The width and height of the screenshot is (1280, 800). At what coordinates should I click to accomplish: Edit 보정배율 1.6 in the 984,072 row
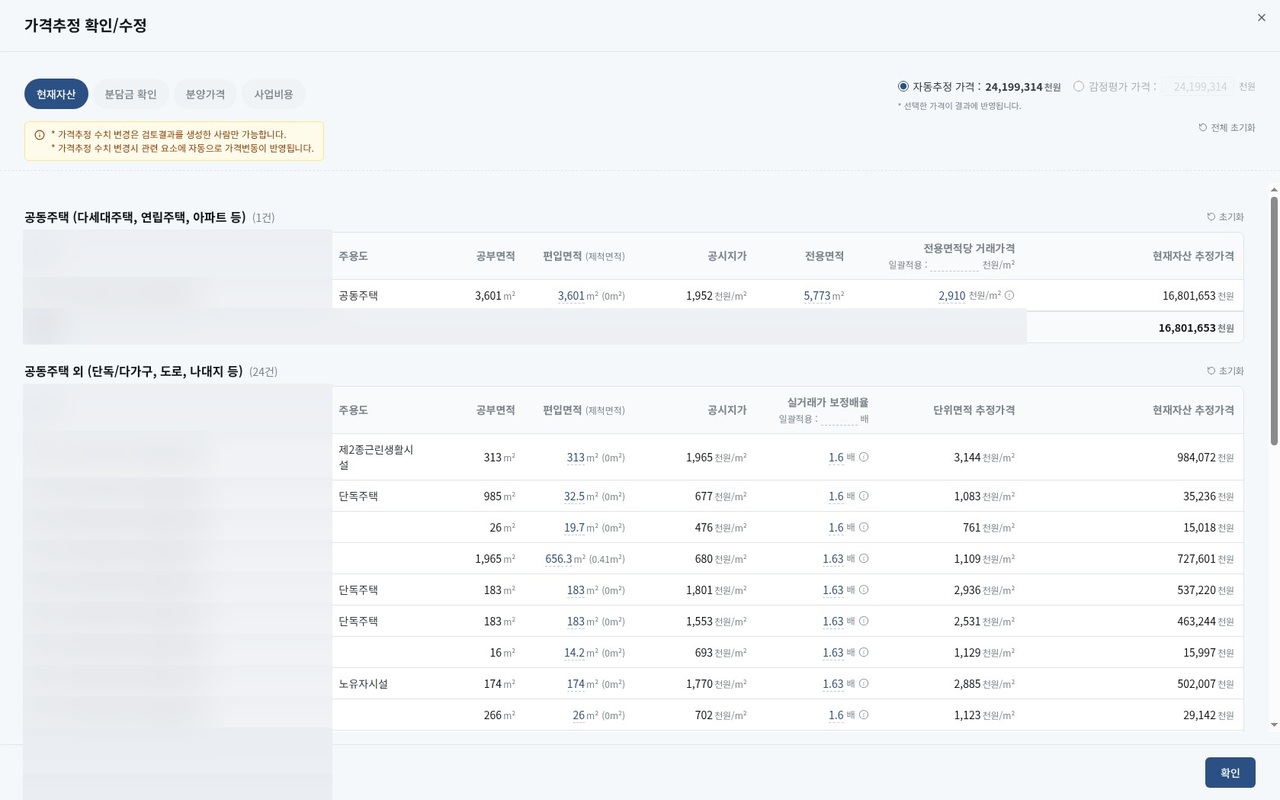836,458
